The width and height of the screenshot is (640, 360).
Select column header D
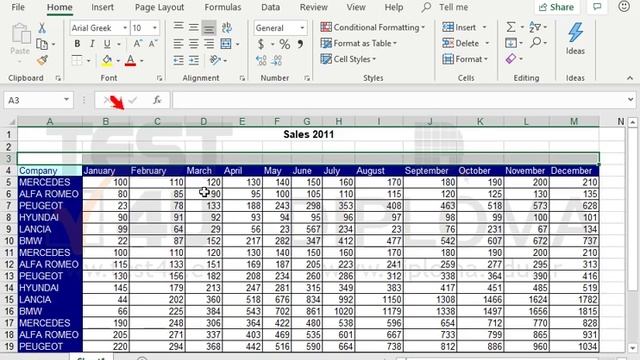[203, 121]
